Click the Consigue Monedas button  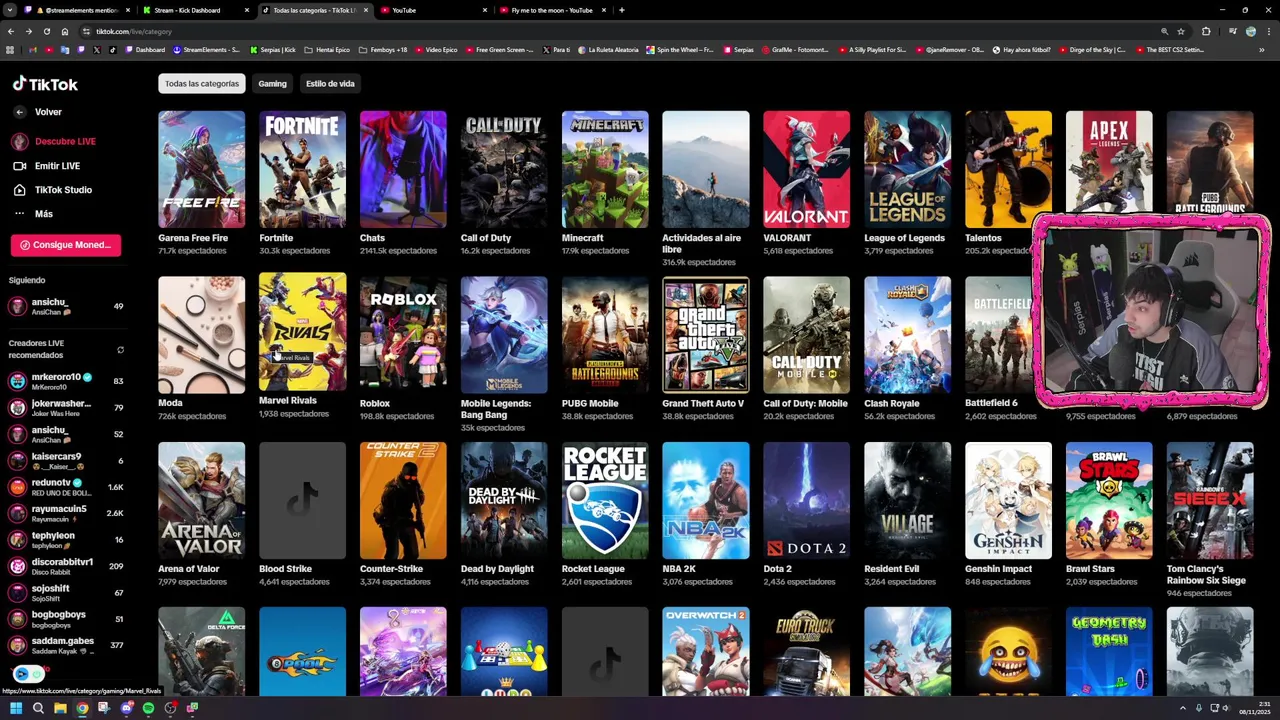[66, 245]
